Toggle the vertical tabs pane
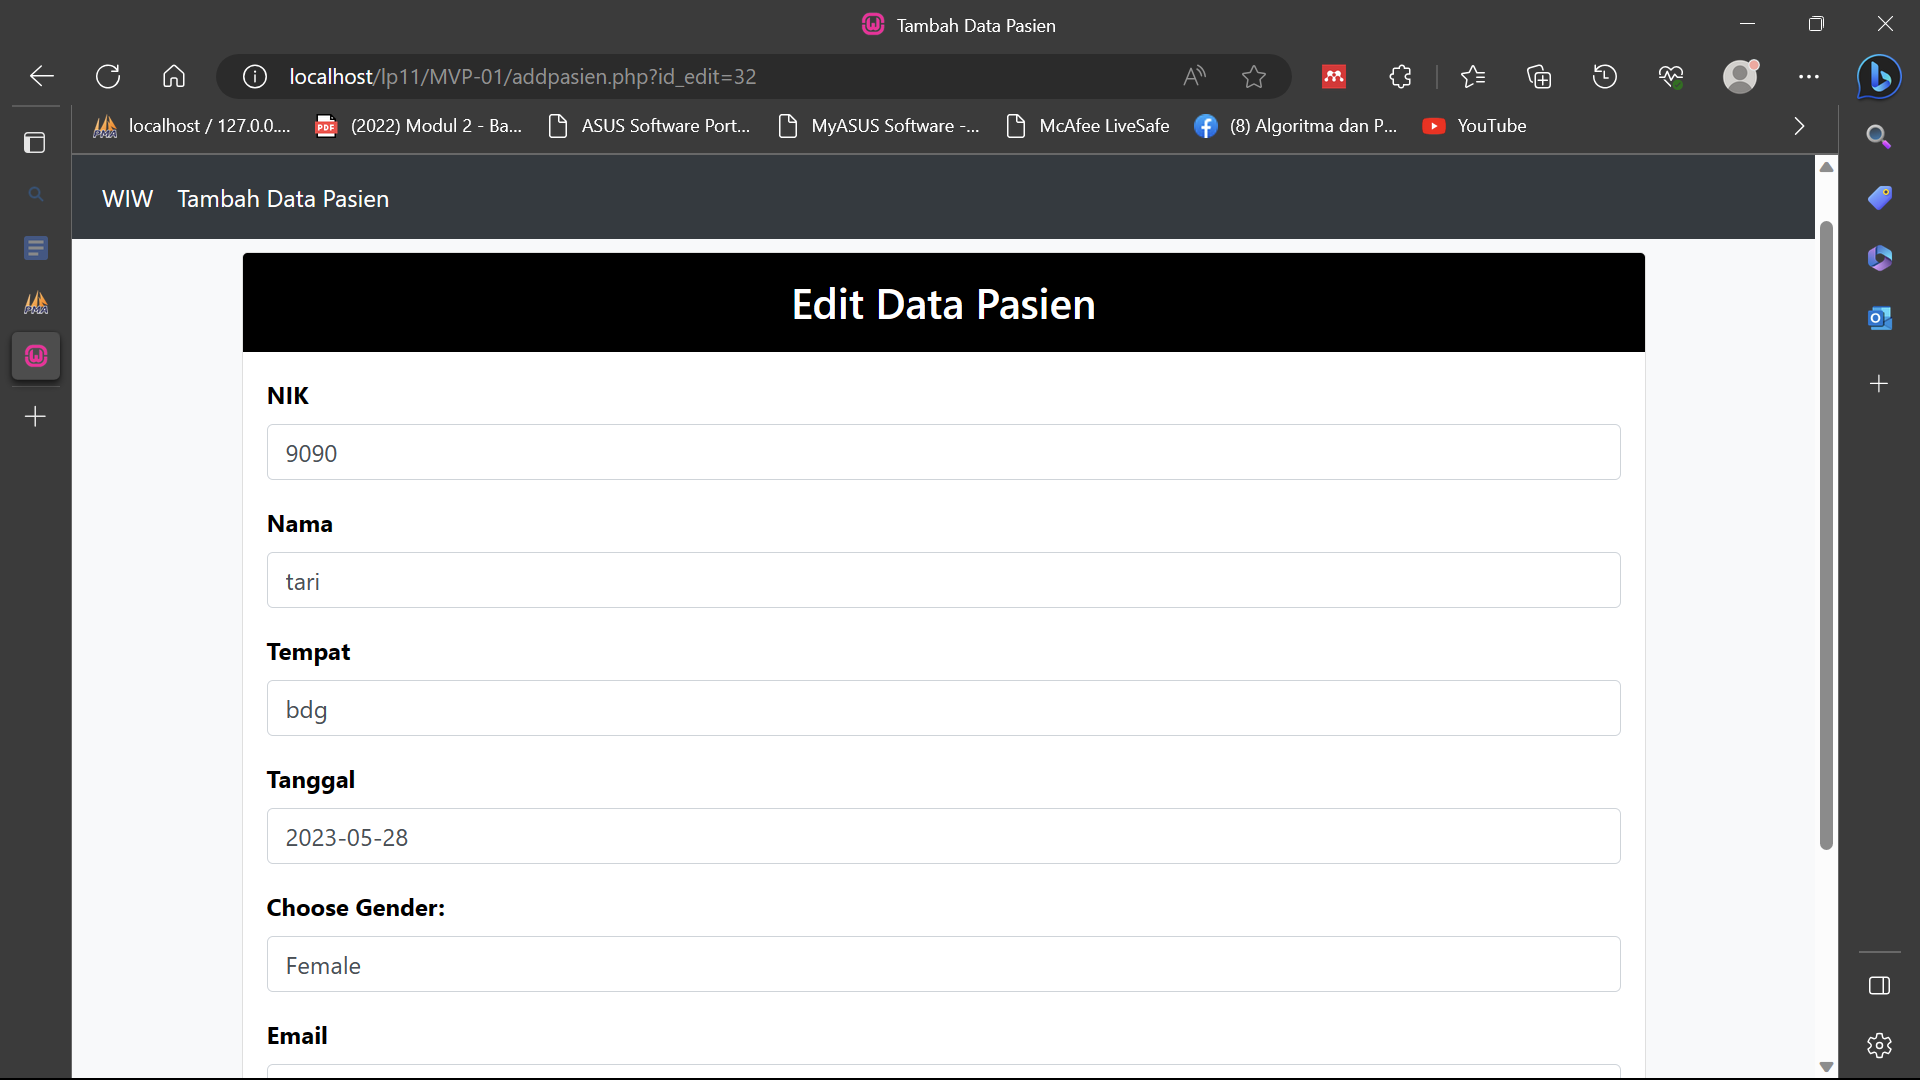This screenshot has width=1920, height=1080. pyautogui.click(x=35, y=143)
